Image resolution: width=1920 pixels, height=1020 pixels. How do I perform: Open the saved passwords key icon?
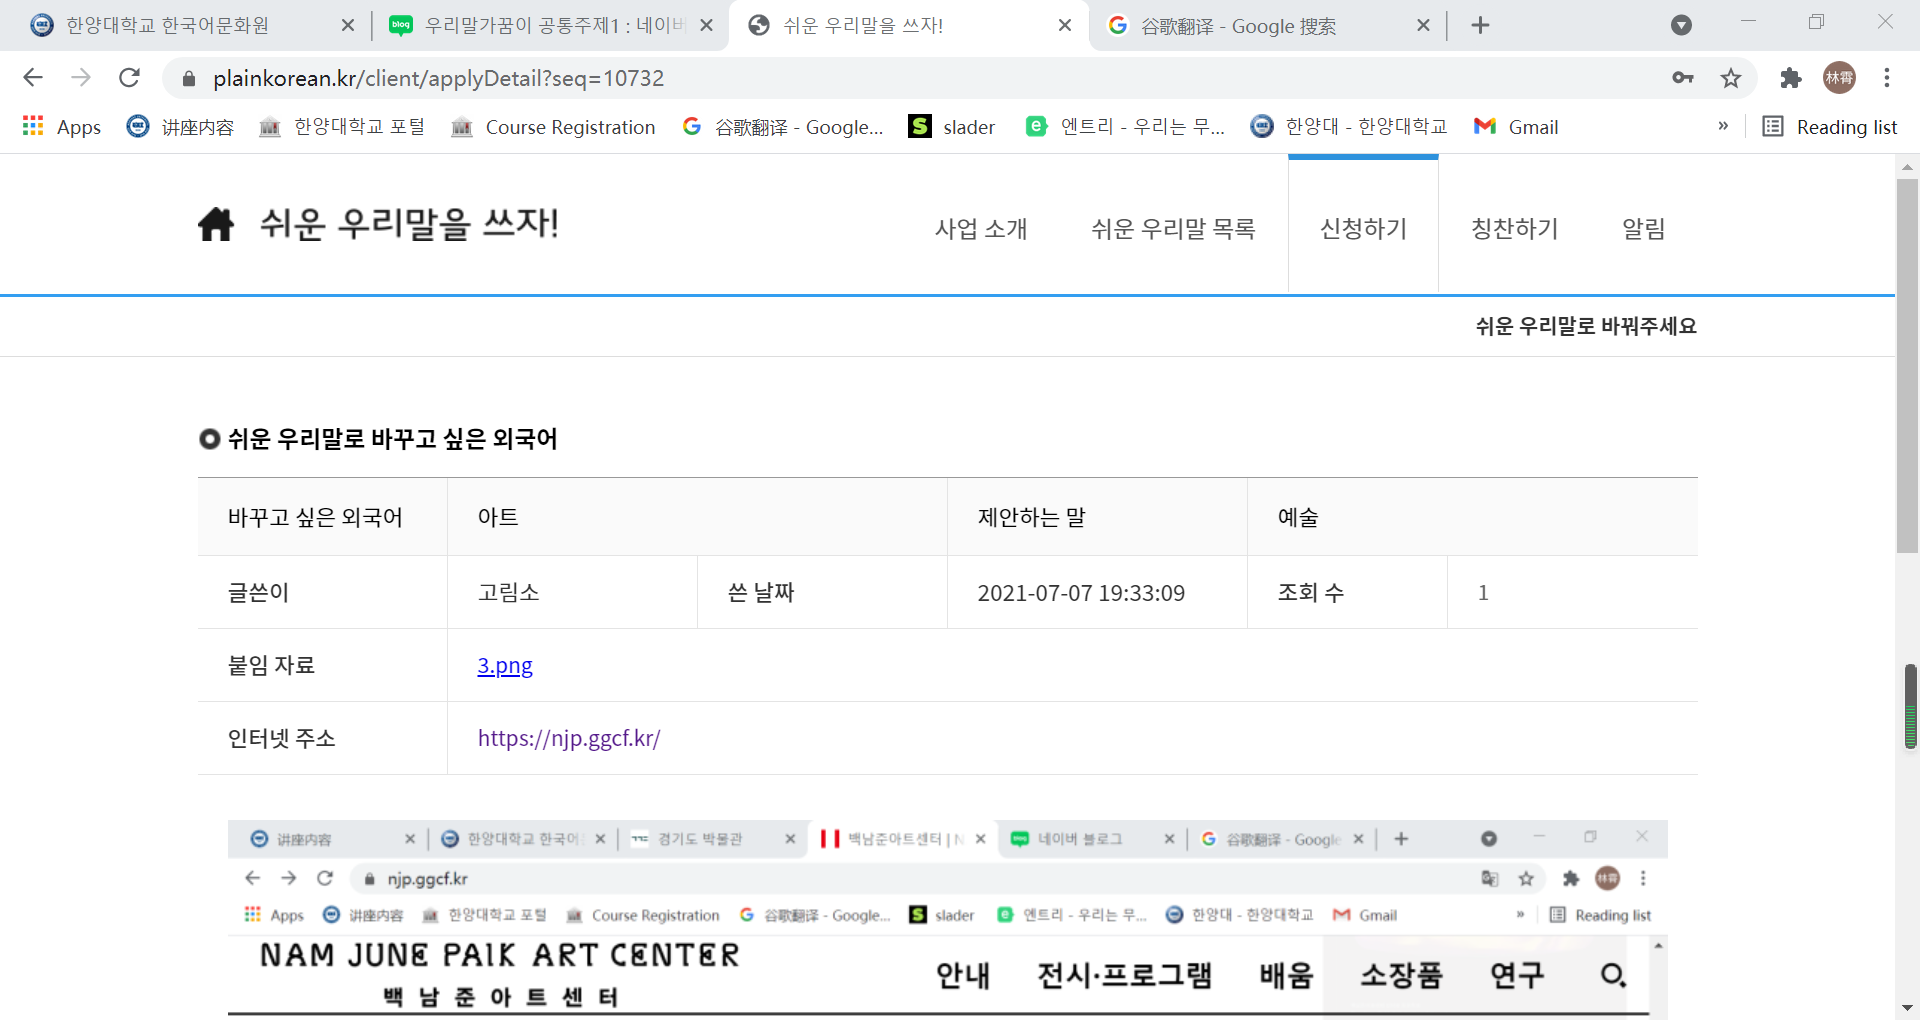(x=1683, y=78)
